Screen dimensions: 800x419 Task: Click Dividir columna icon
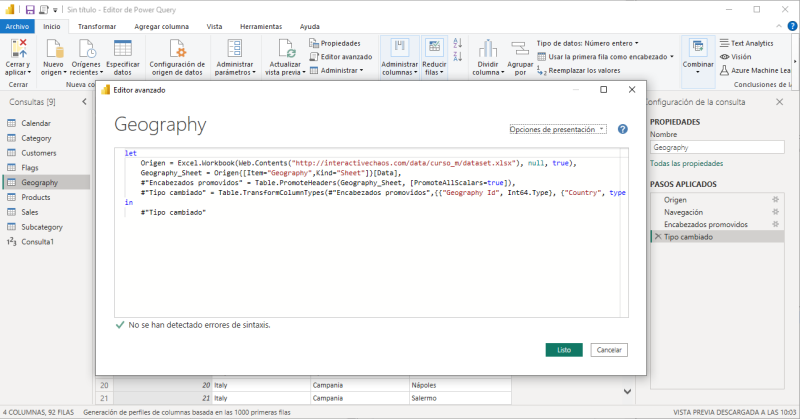pyautogui.click(x=488, y=49)
